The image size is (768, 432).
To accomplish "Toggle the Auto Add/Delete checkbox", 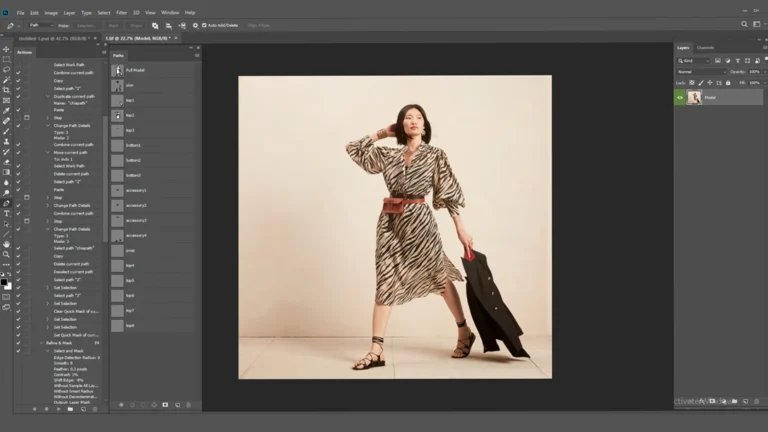I will coord(204,25).
